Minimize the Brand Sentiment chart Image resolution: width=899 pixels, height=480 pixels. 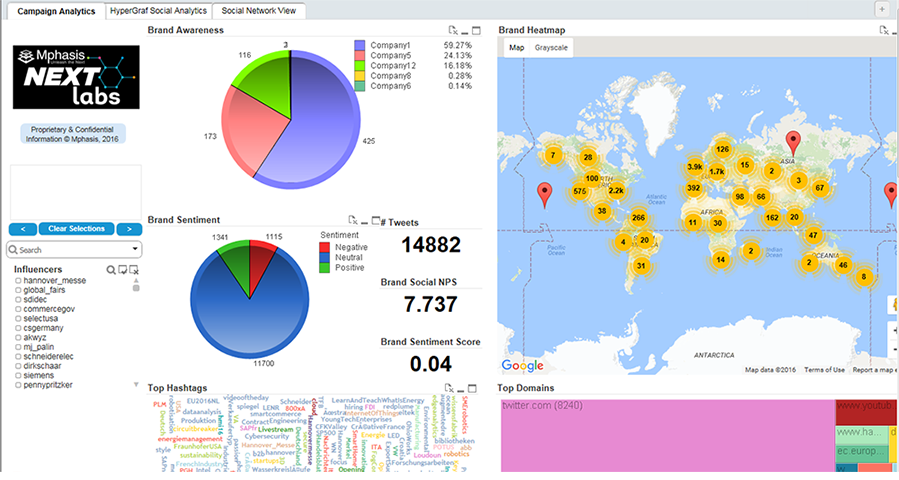[x=365, y=223]
